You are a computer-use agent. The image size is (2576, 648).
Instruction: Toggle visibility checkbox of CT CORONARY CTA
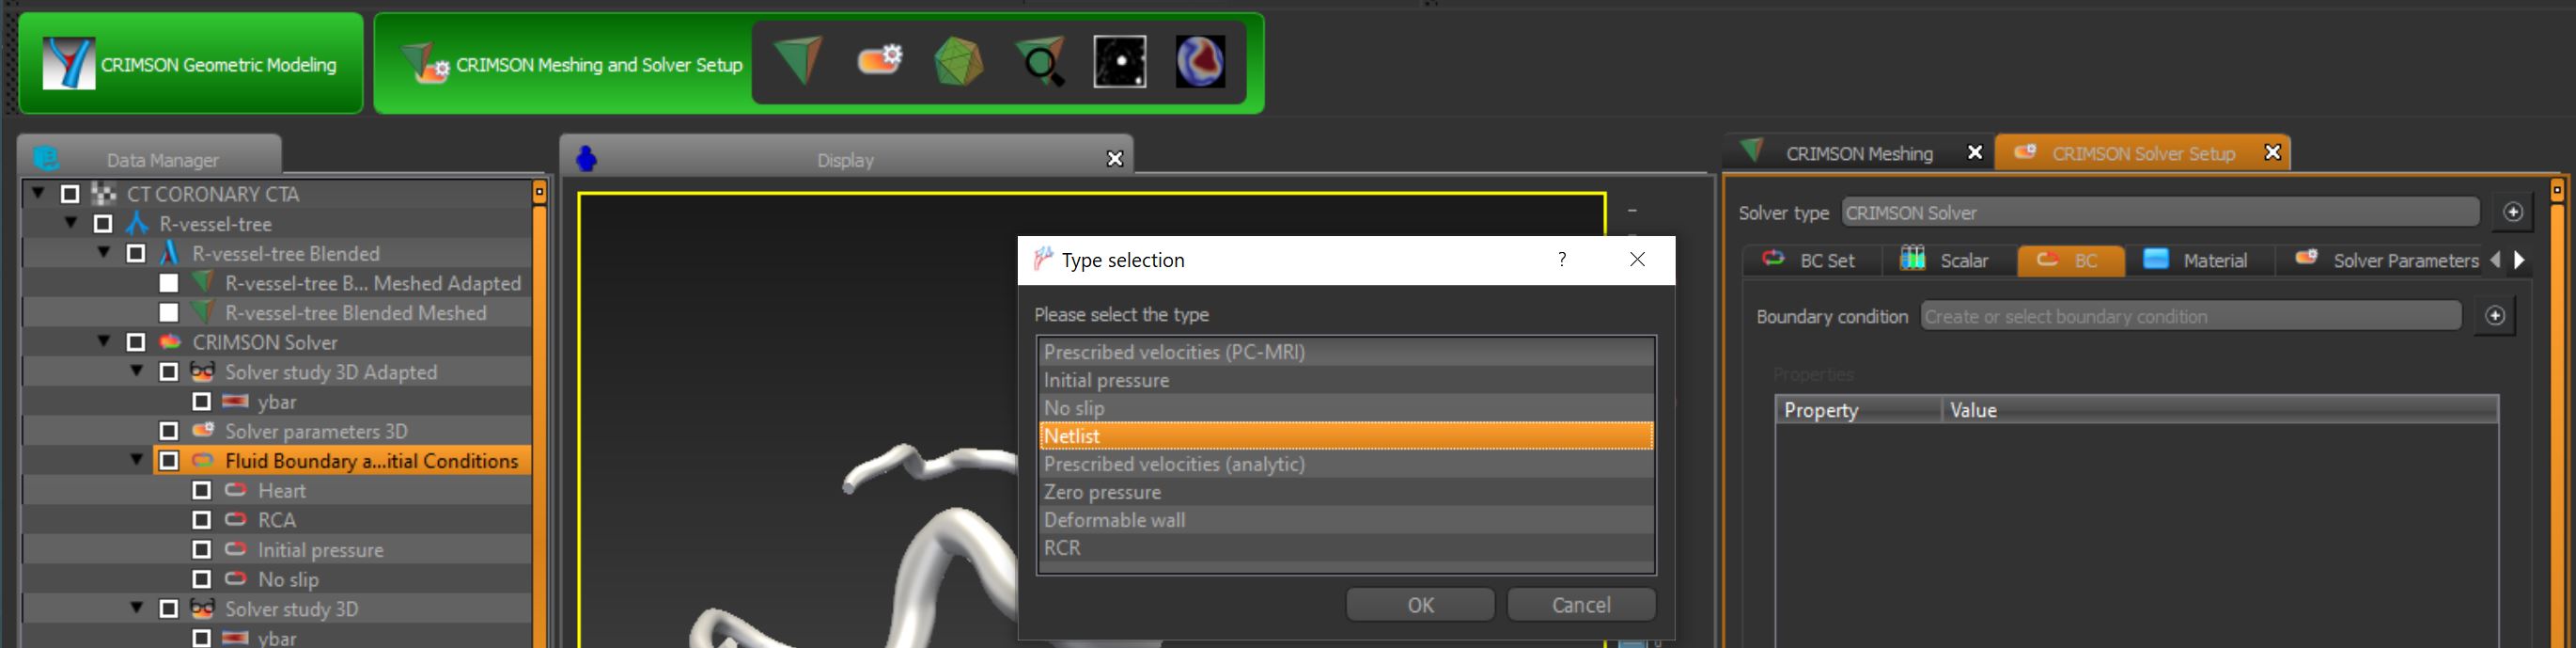tap(70, 194)
